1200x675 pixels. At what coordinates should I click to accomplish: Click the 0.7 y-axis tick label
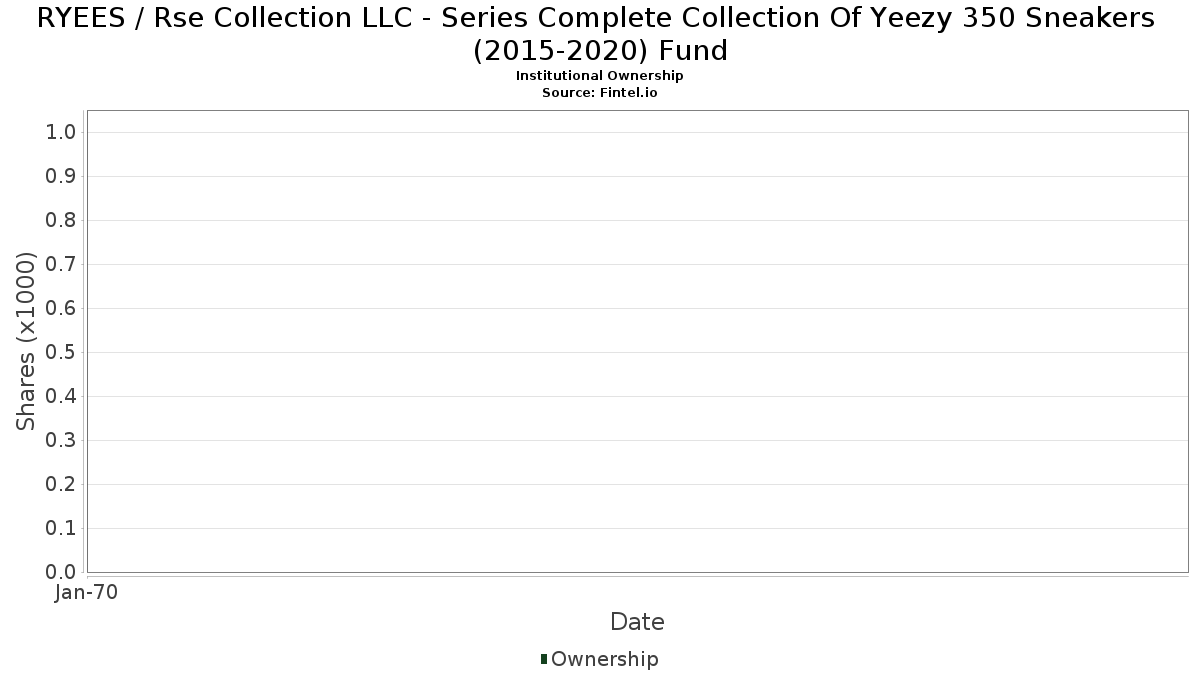[x=62, y=265]
